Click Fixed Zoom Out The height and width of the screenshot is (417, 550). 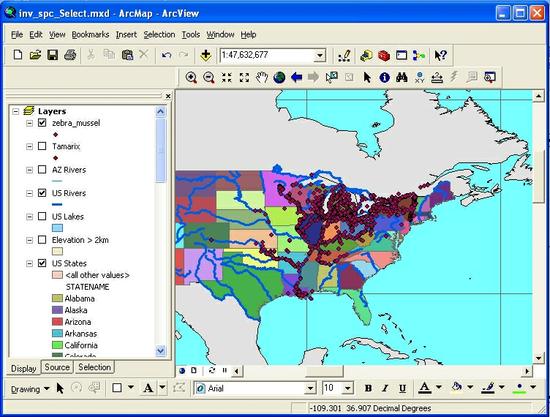(x=244, y=78)
